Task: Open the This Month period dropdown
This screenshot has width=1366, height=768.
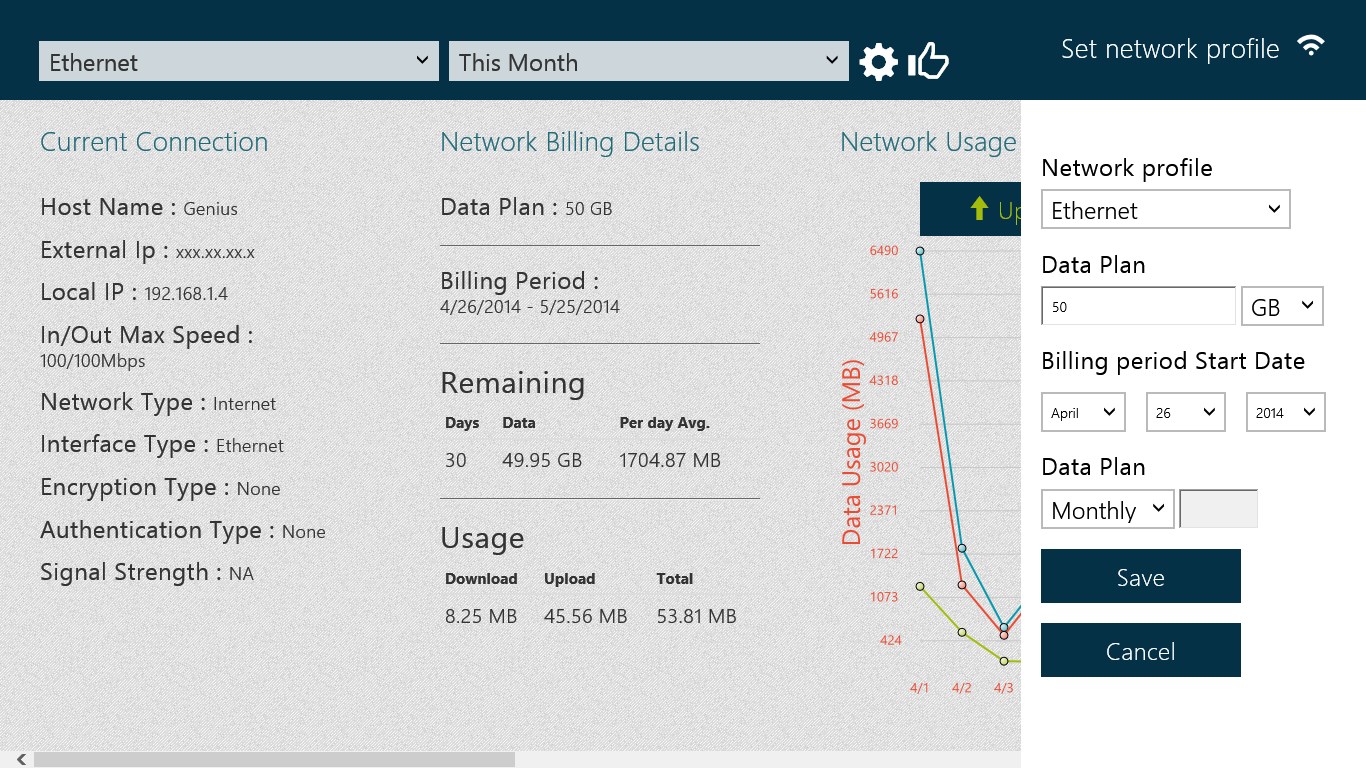Action: tap(648, 62)
